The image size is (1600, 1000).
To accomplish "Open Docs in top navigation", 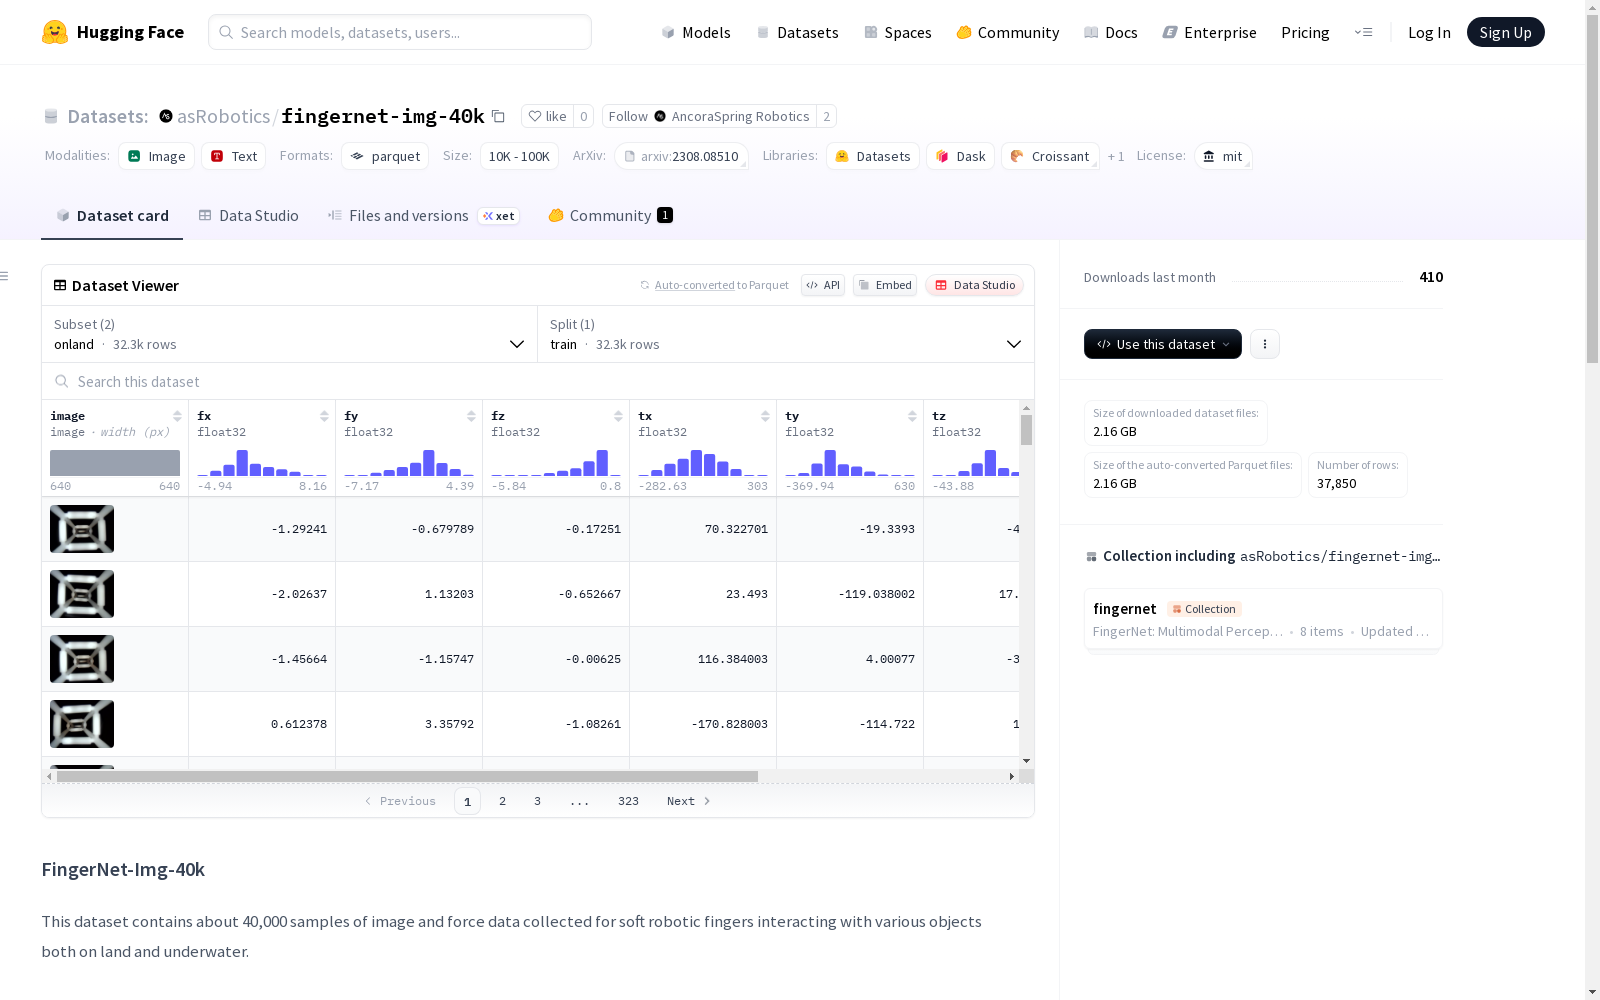I will (x=1111, y=32).
